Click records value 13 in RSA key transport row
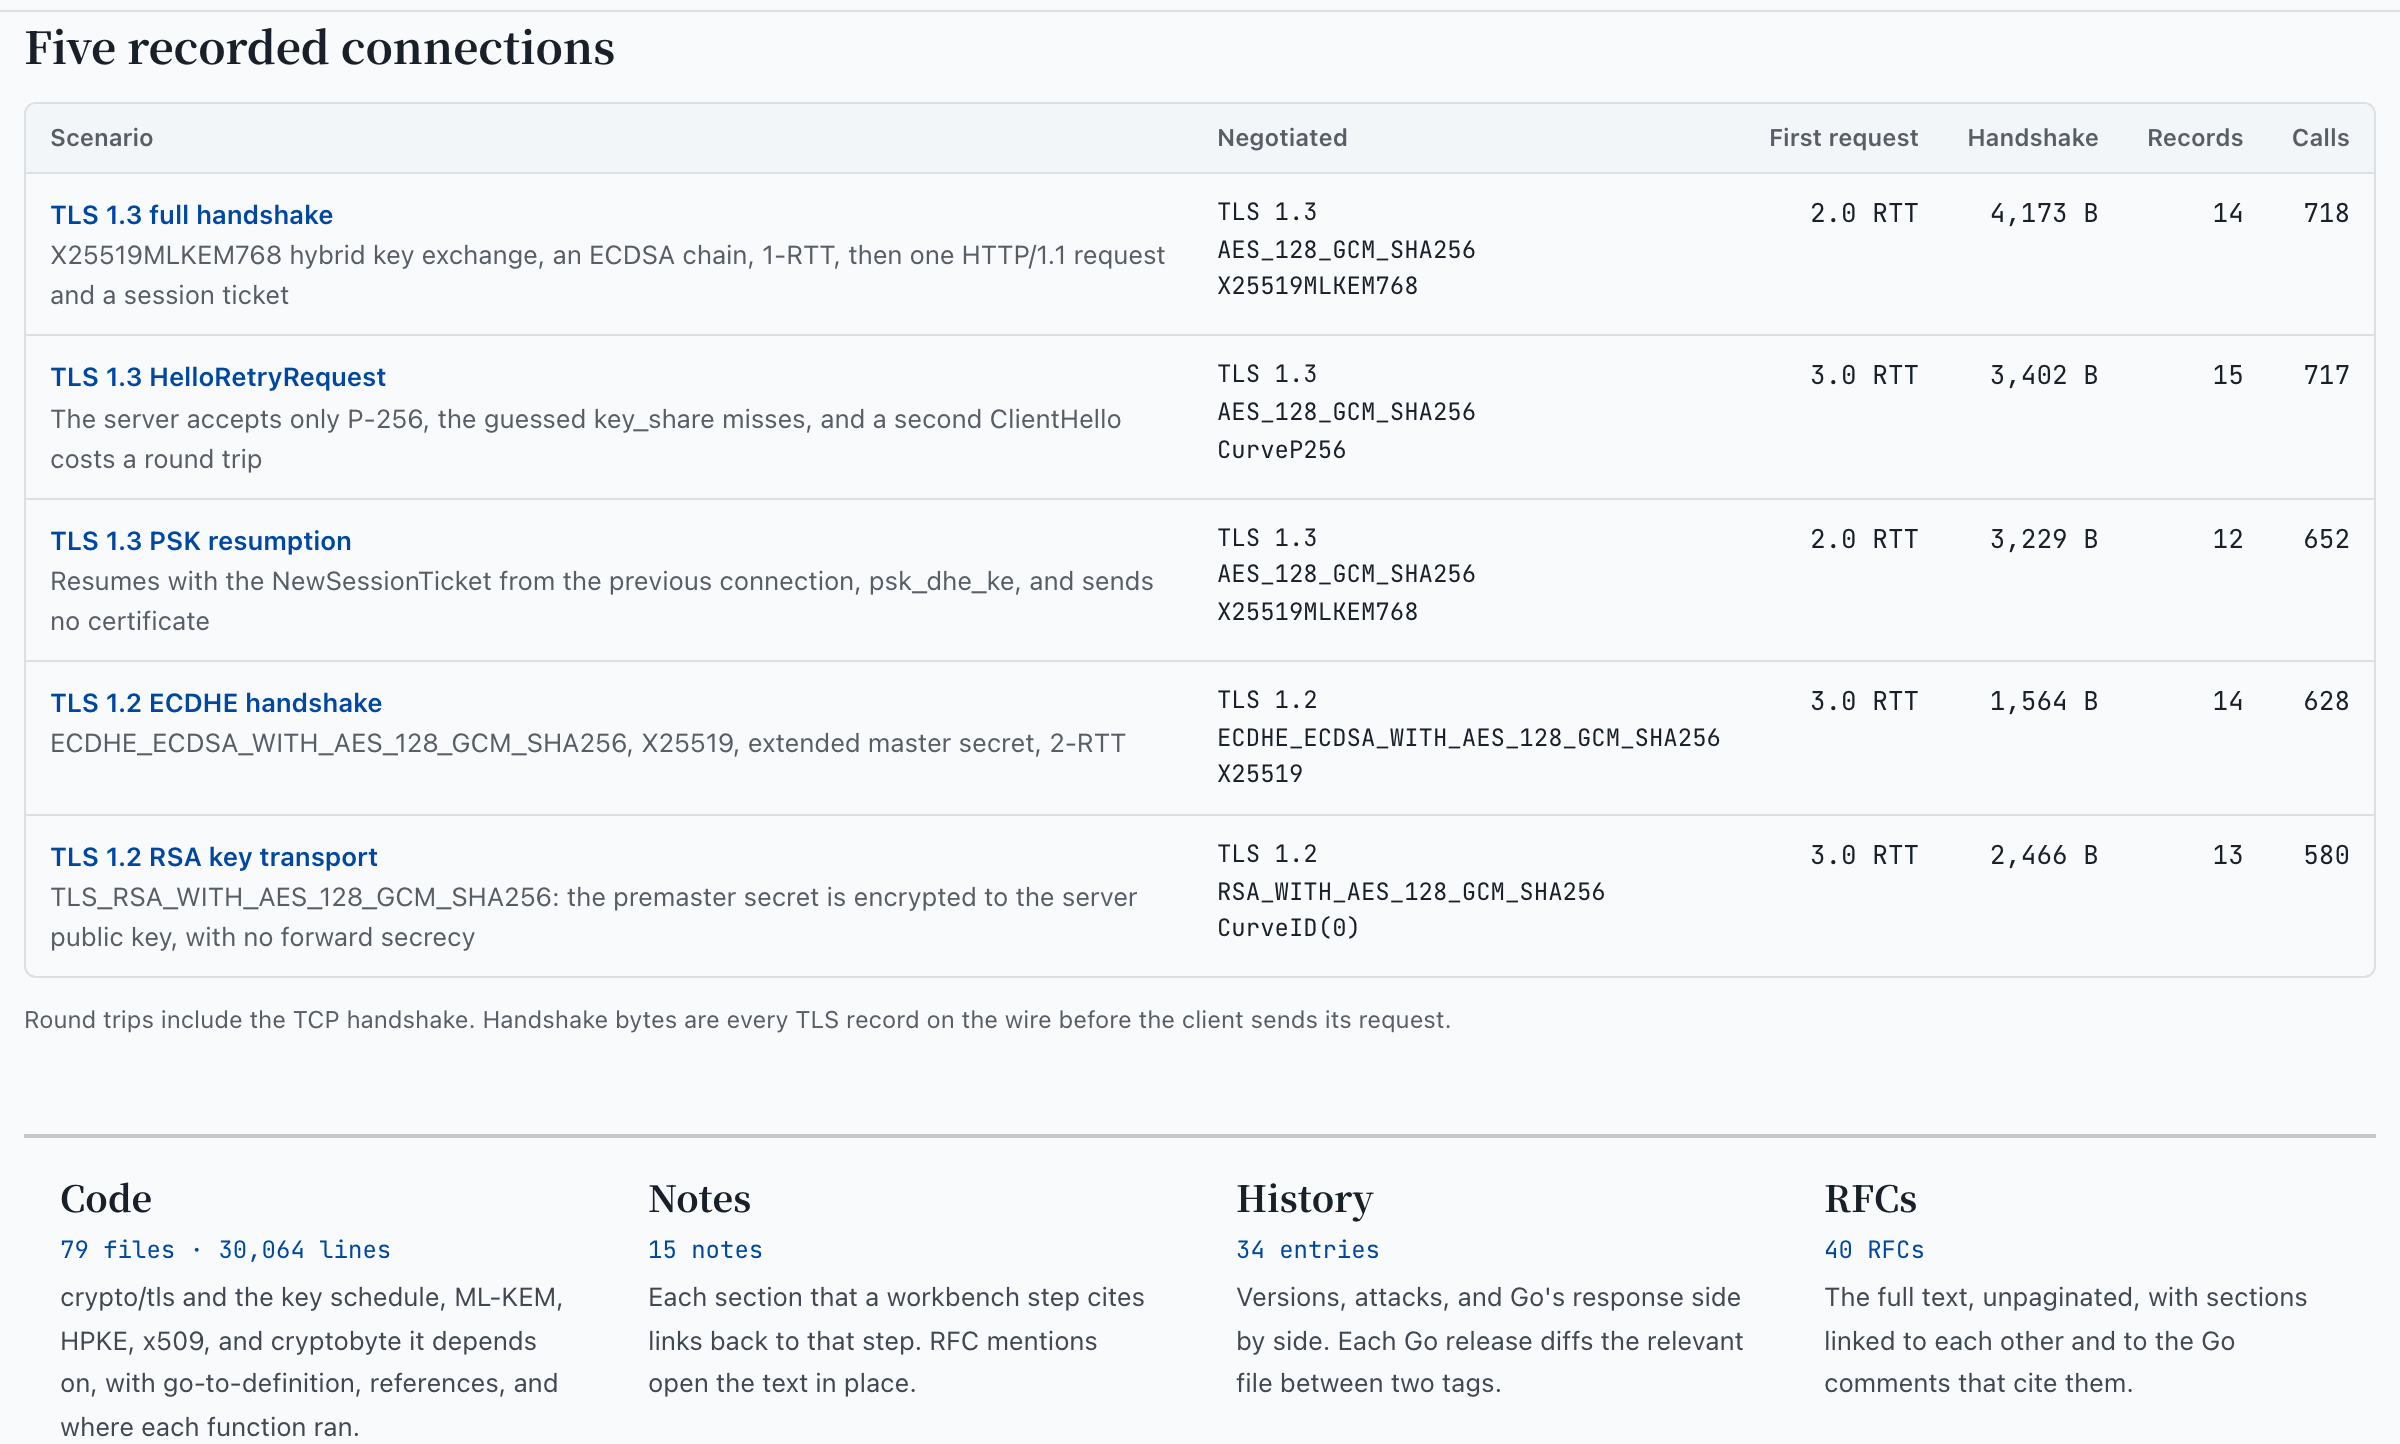The image size is (2400, 1444). [2227, 855]
